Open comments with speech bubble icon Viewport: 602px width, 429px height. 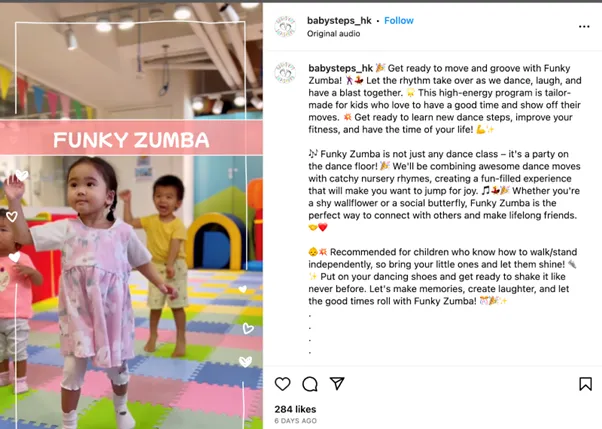pos(310,384)
